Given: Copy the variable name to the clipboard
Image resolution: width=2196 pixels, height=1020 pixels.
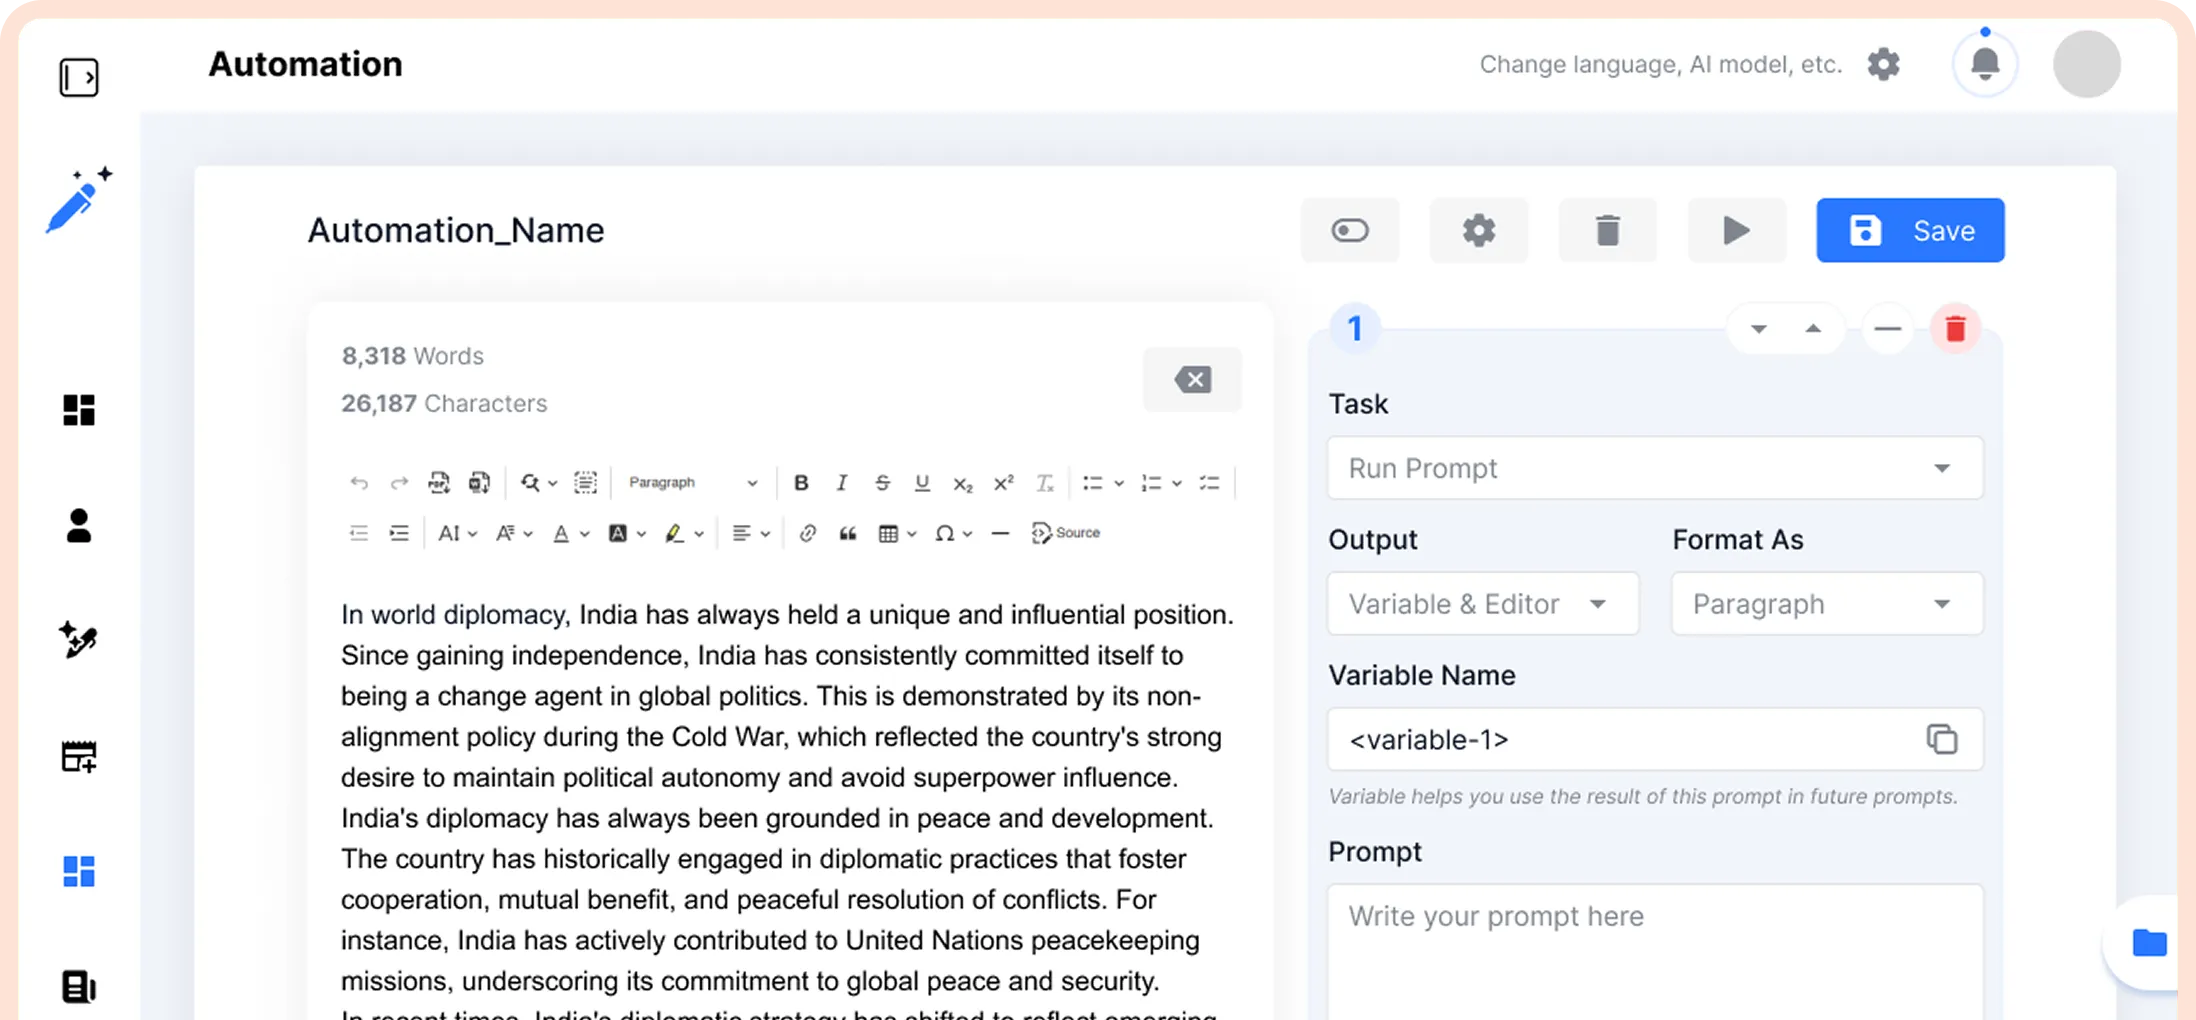Looking at the screenshot, I should point(1941,740).
